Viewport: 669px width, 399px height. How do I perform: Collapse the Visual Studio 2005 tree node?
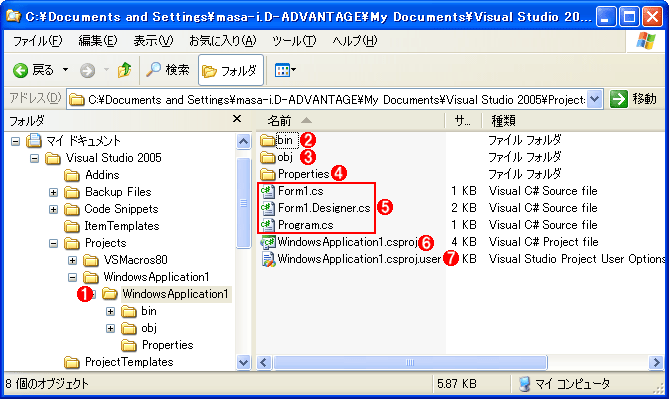pos(35,158)
